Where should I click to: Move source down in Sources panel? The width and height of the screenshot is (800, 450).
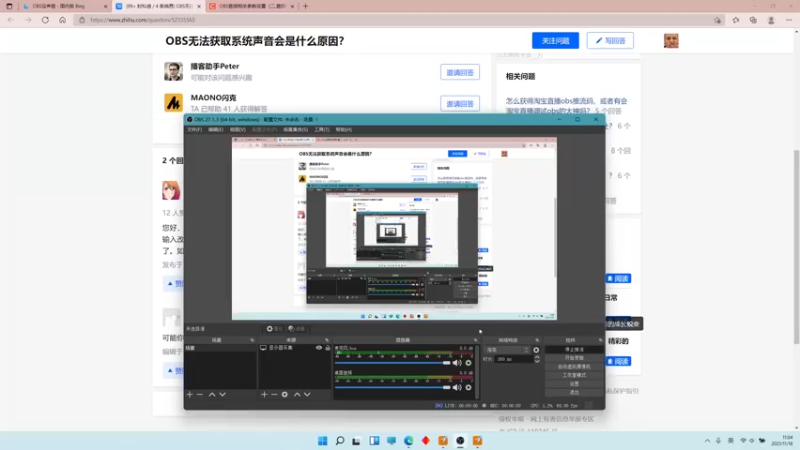[x=307, y=394]
